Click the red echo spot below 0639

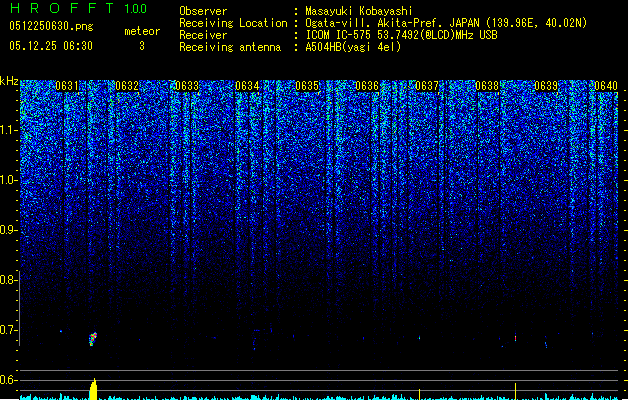point(515,339)
